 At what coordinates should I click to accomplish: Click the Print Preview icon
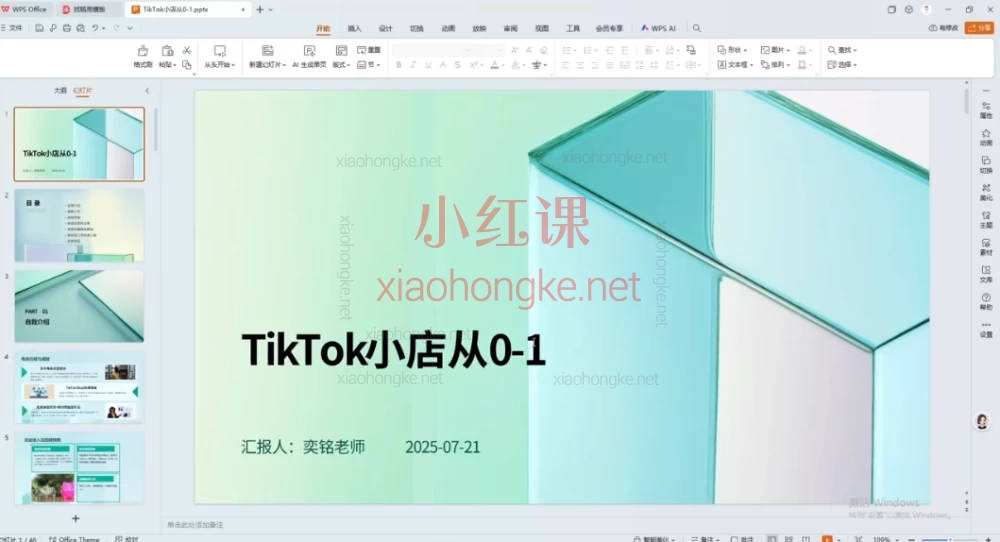tap(80, 28)
